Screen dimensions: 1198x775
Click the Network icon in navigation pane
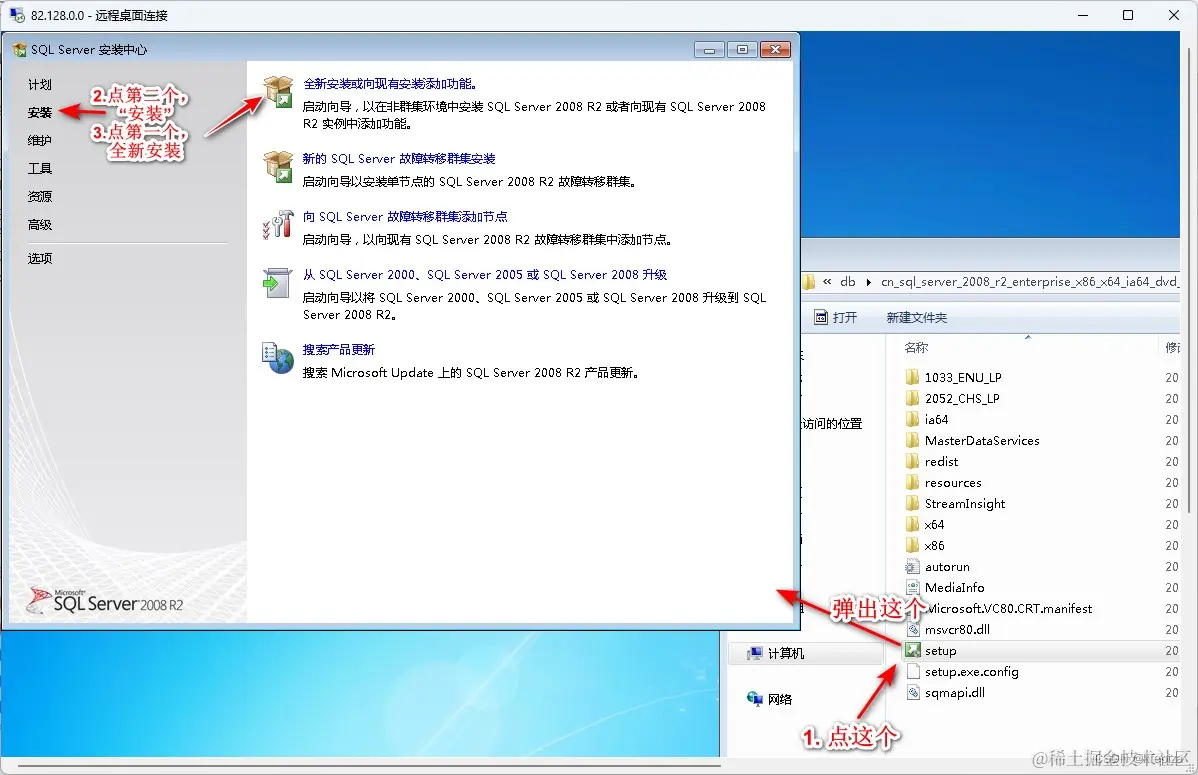[755, 698]
